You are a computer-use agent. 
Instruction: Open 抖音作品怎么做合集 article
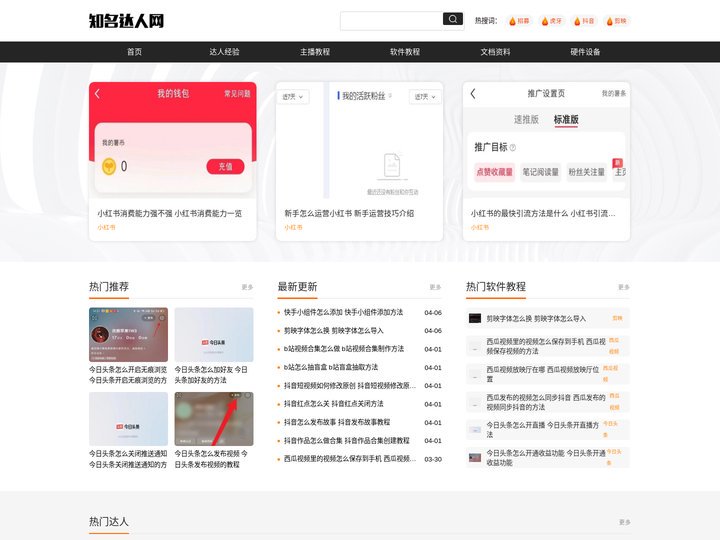(346, 440)
